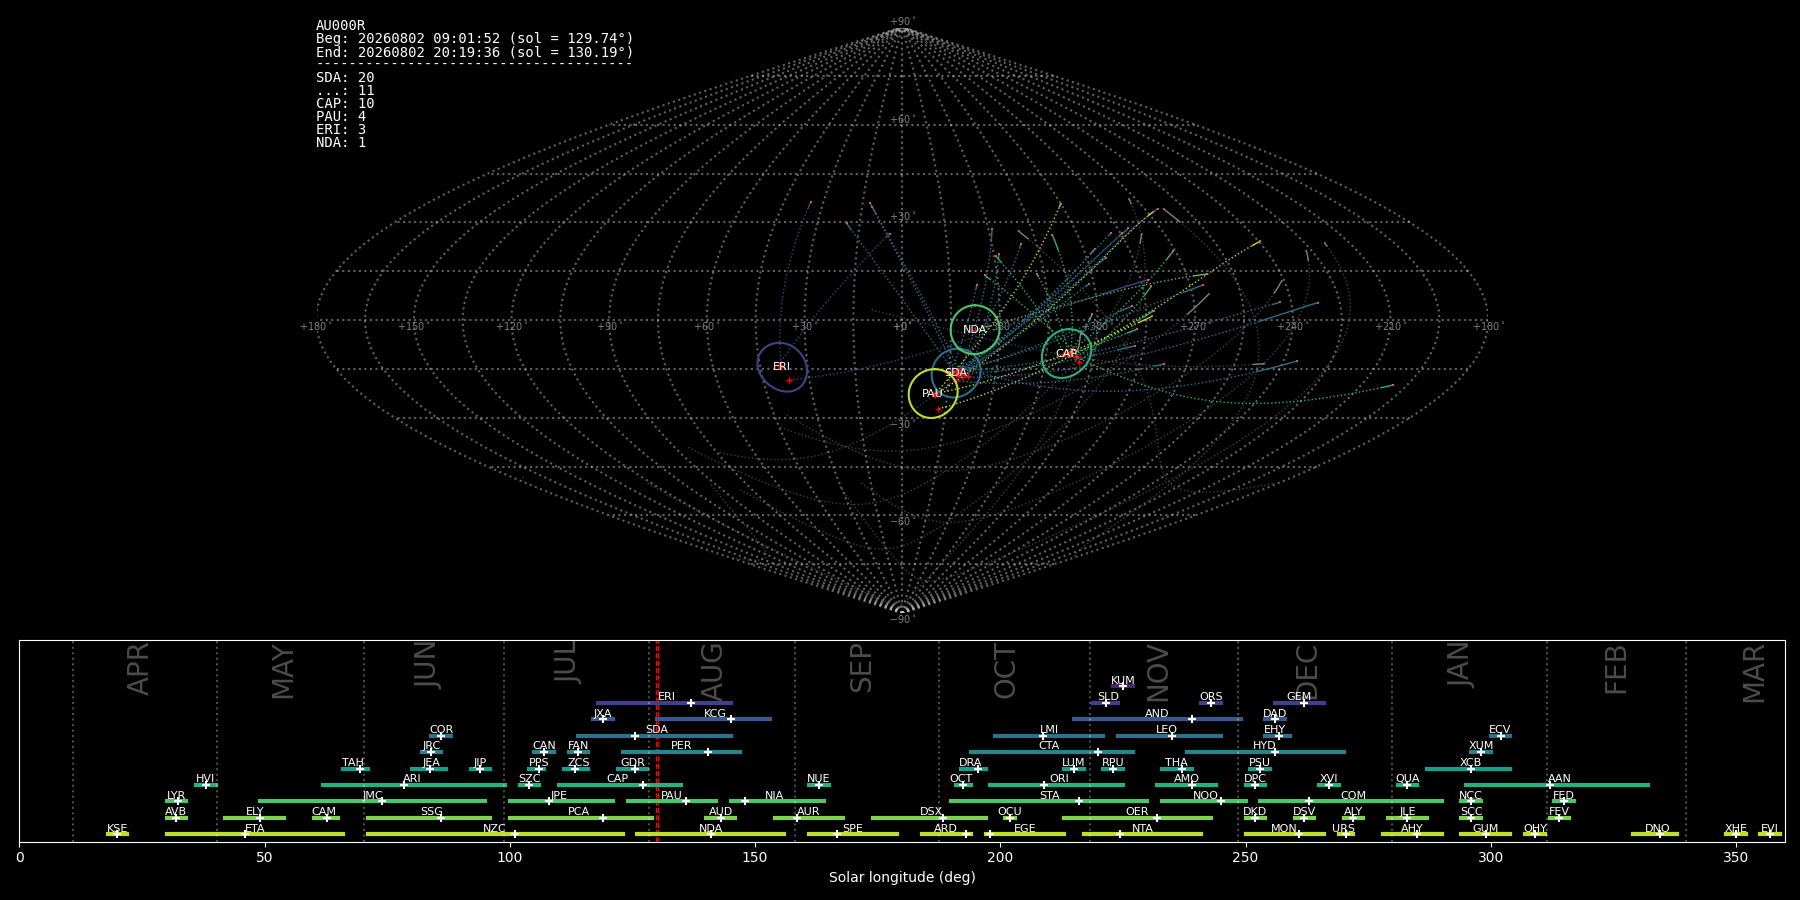Click the AU000R station title text
This screenshot has height=900, width=1800.
(x=341, y=26)
